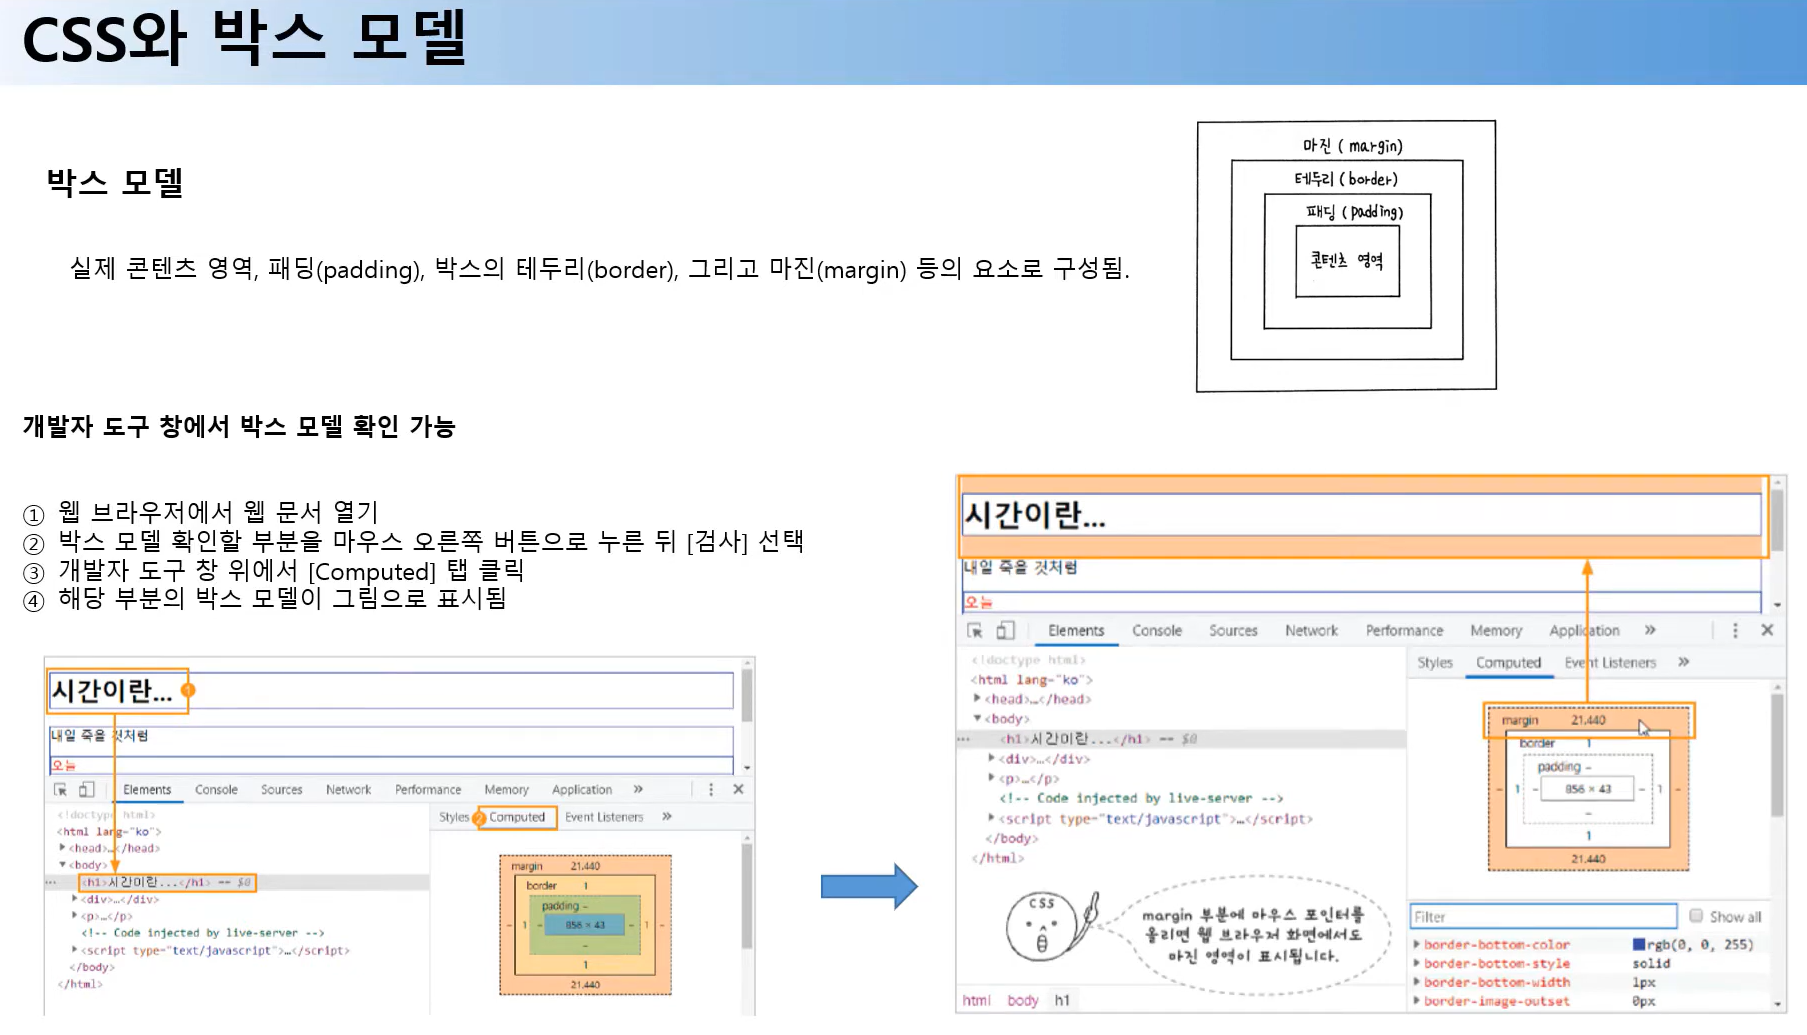Expand div node in right DOM tree
This screenshot has height=1035, width=1807.
[991, 758]
